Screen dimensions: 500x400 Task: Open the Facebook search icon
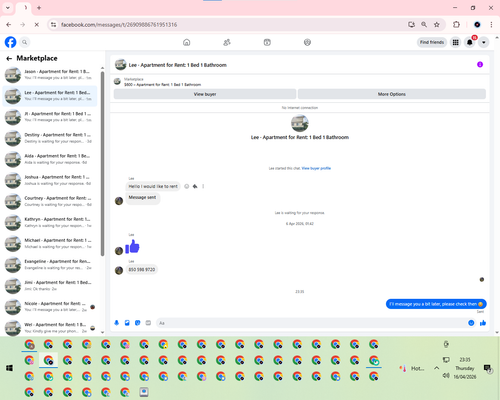[x=24, y=42]
